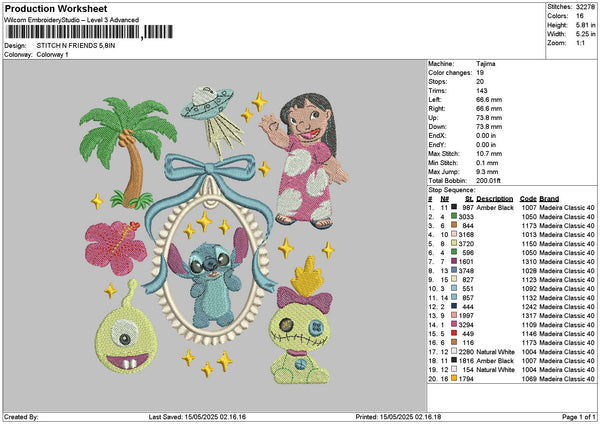Click the Machine value 'Tajima'
Screen dimensions: 600x424
486,64
